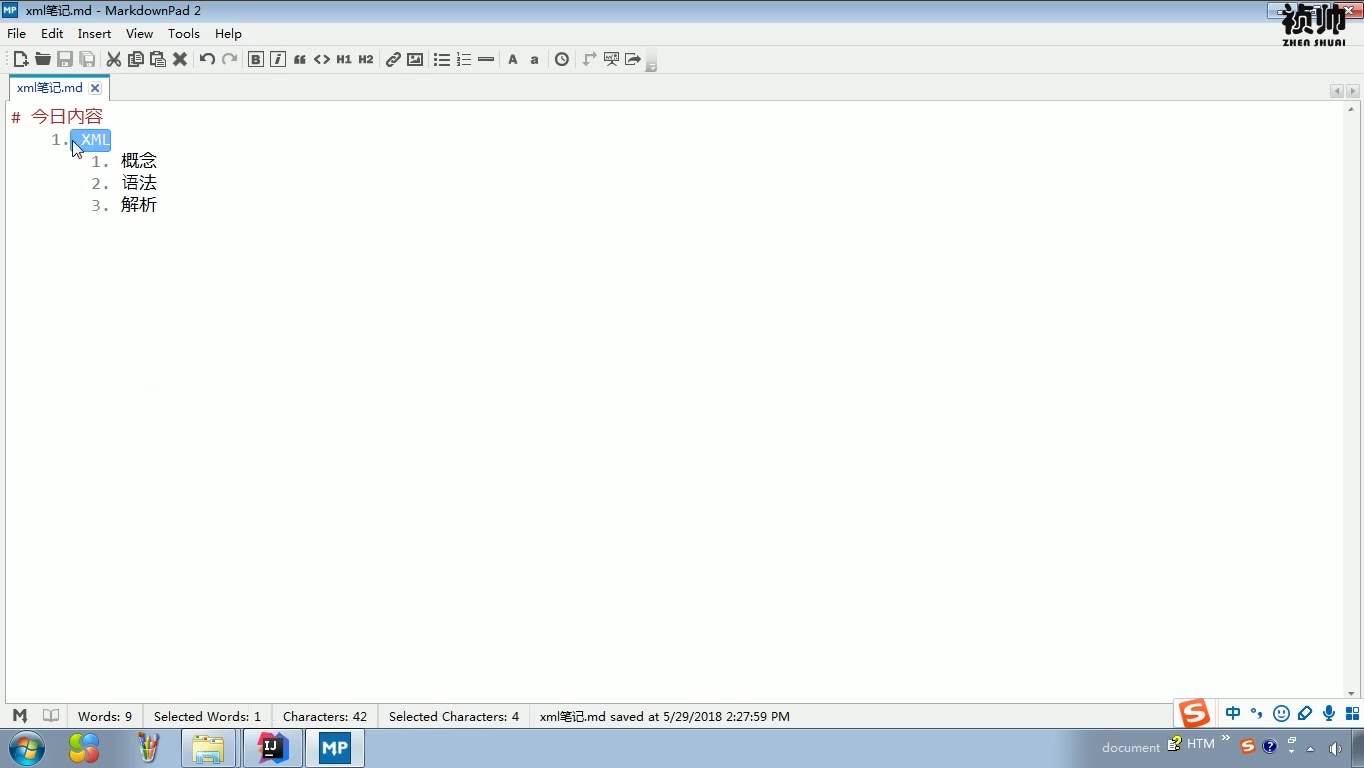1364x768 pixels.
Task: Click the editor scrollbar down arrow
Action: coord(1351,693)
